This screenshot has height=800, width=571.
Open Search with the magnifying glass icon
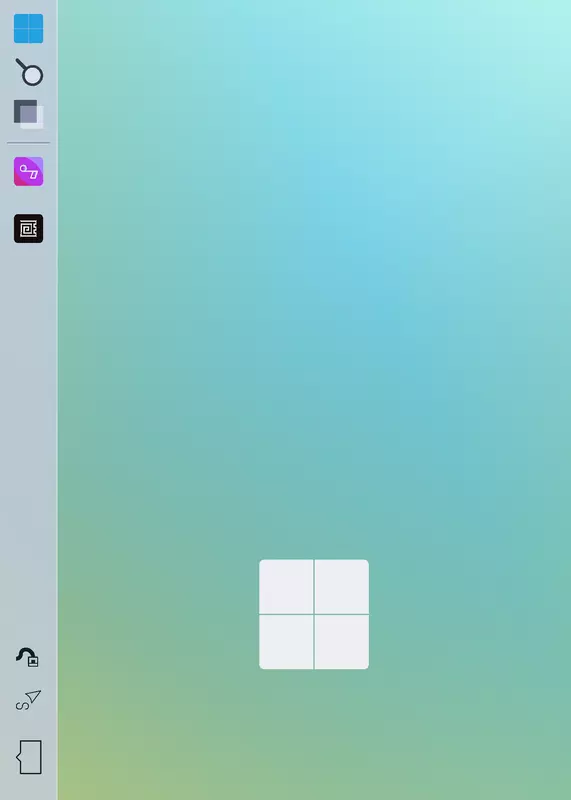(30, 72)
